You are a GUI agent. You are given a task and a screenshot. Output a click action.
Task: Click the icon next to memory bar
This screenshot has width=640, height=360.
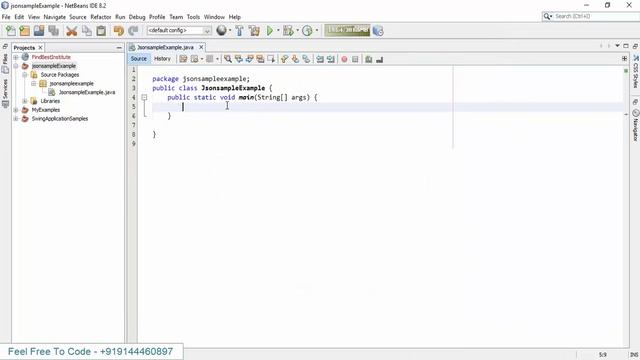pyautogui.click(x=378, y=31)
